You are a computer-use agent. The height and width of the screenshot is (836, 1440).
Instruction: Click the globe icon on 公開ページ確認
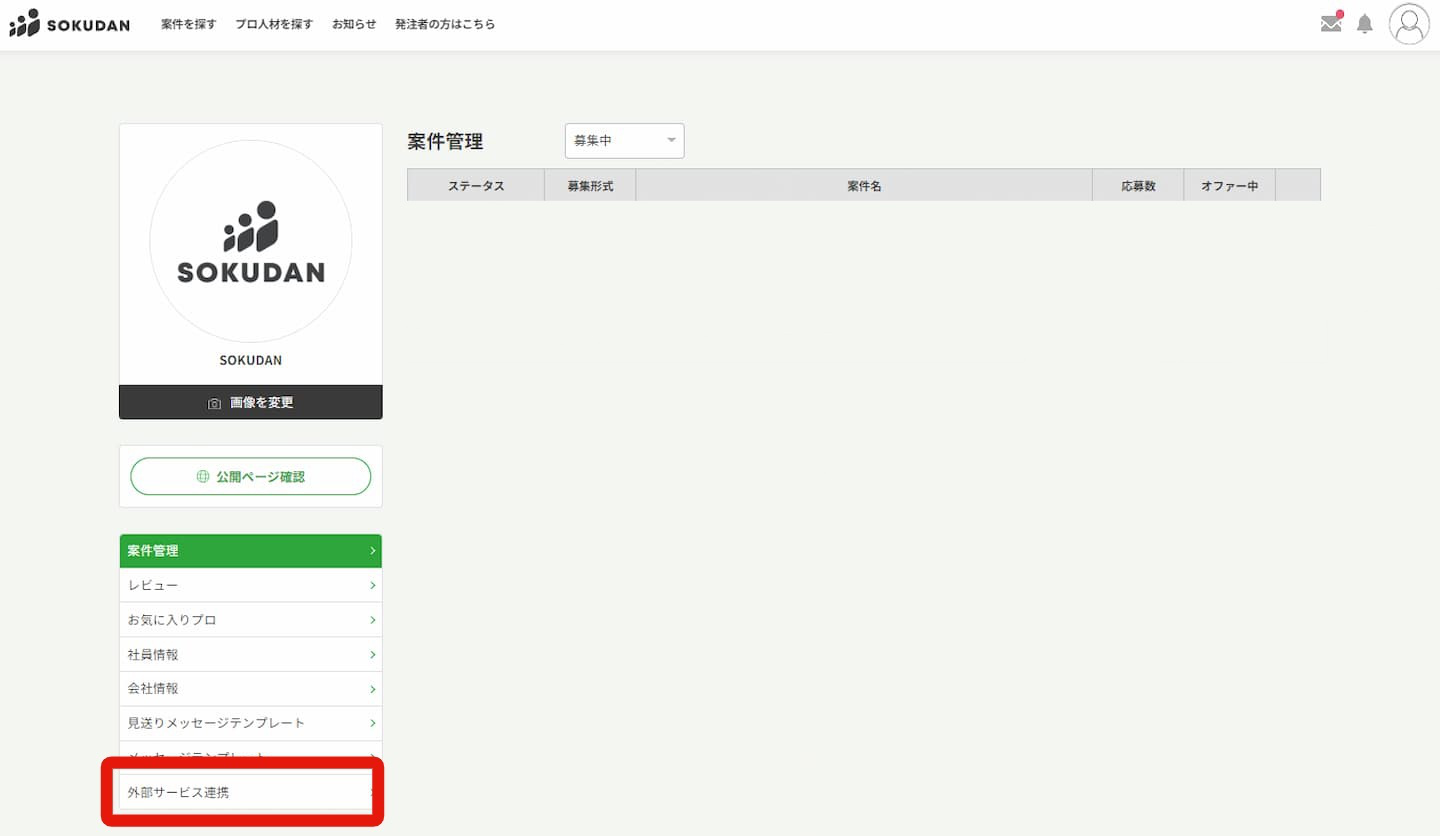coord(203,477)
